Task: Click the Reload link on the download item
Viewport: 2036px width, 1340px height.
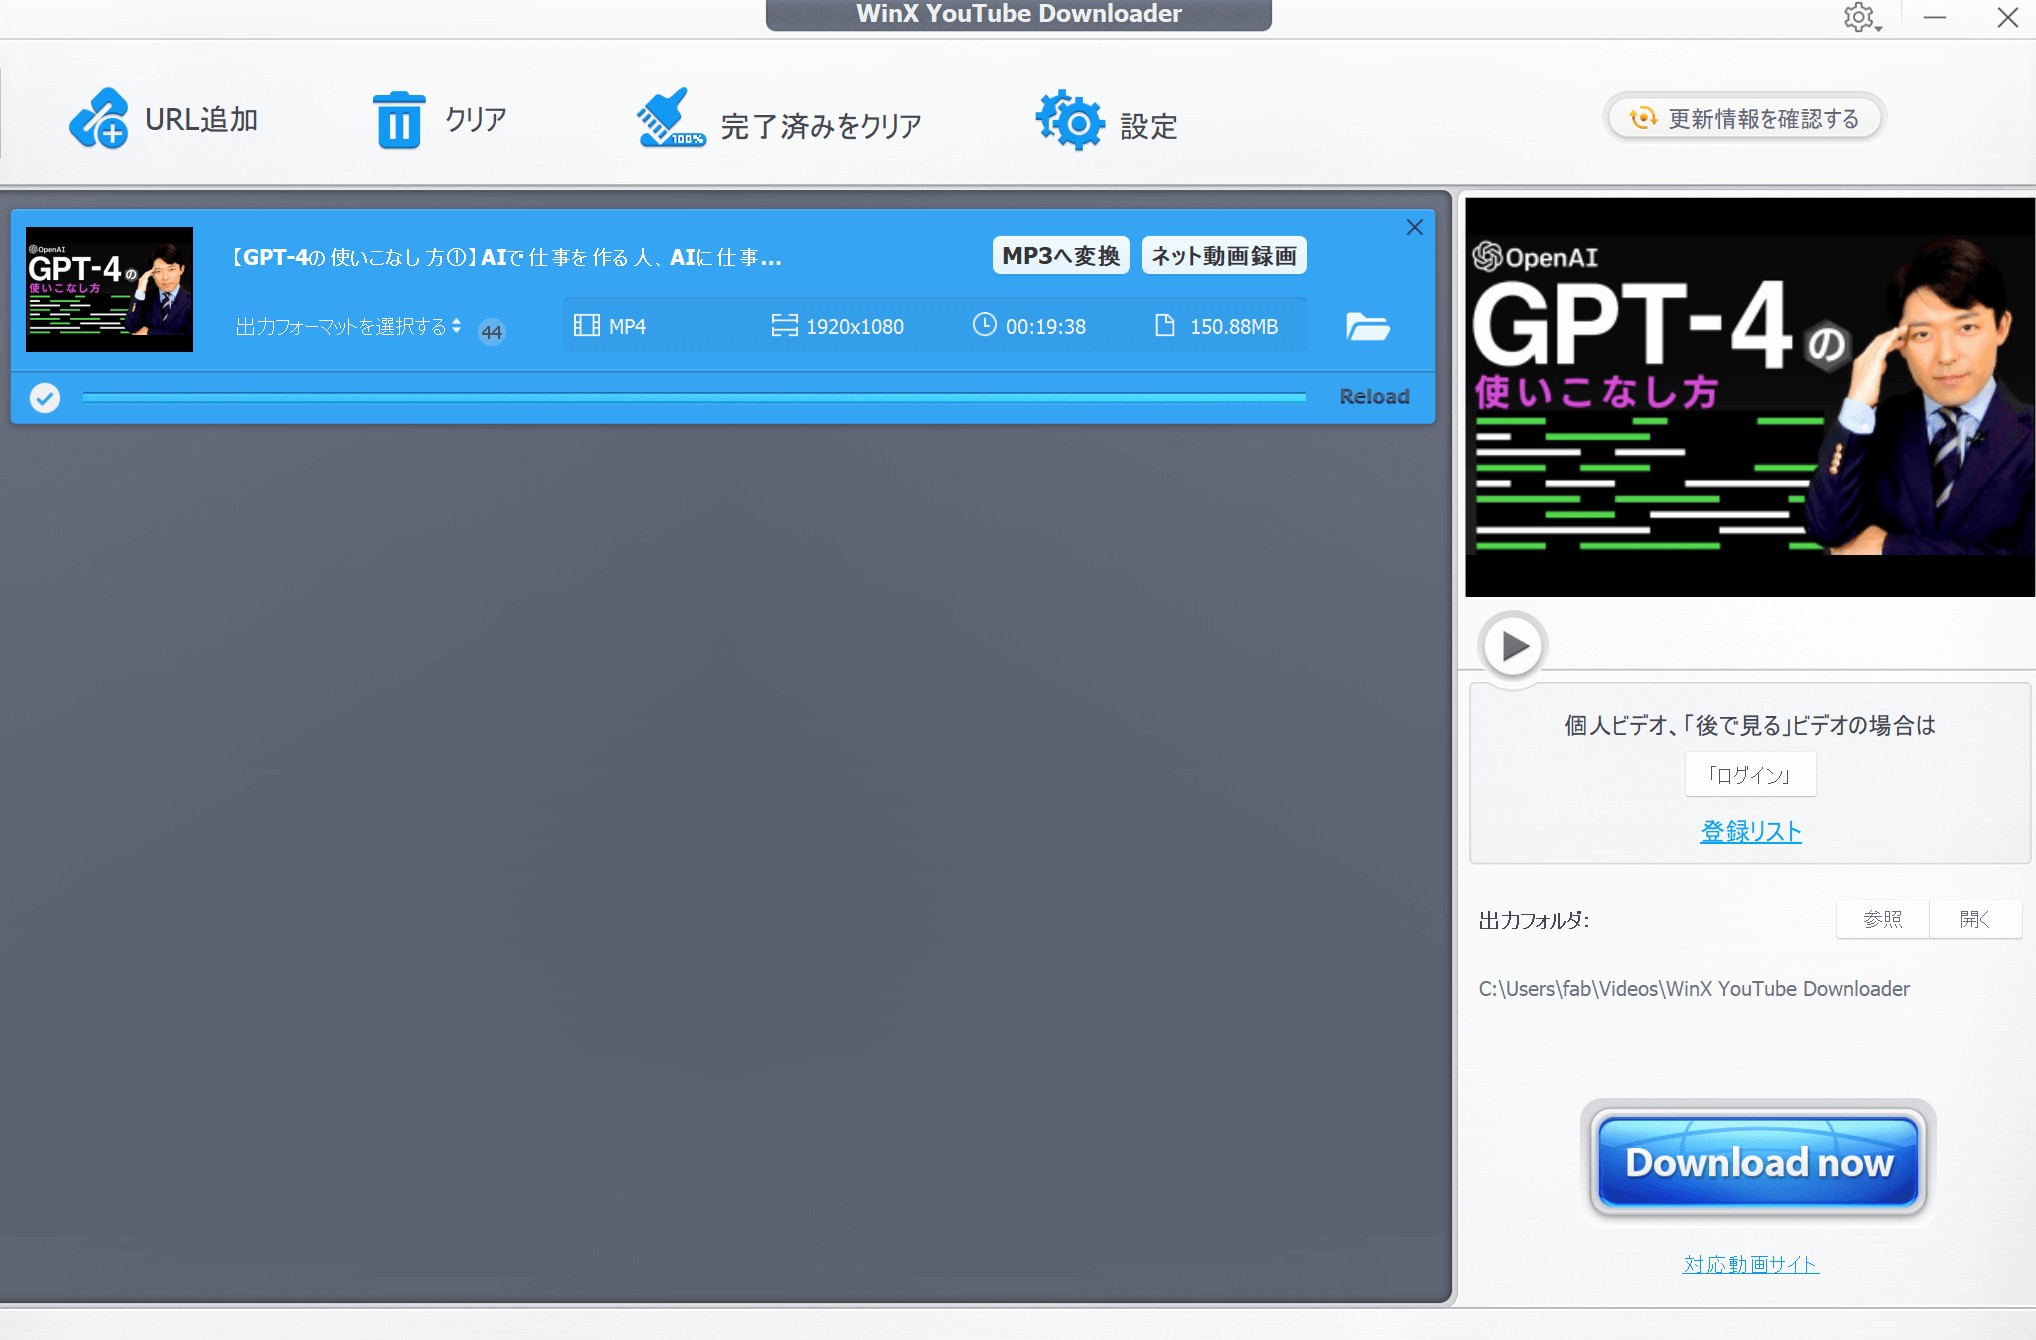Action: tap(1374, 397)
